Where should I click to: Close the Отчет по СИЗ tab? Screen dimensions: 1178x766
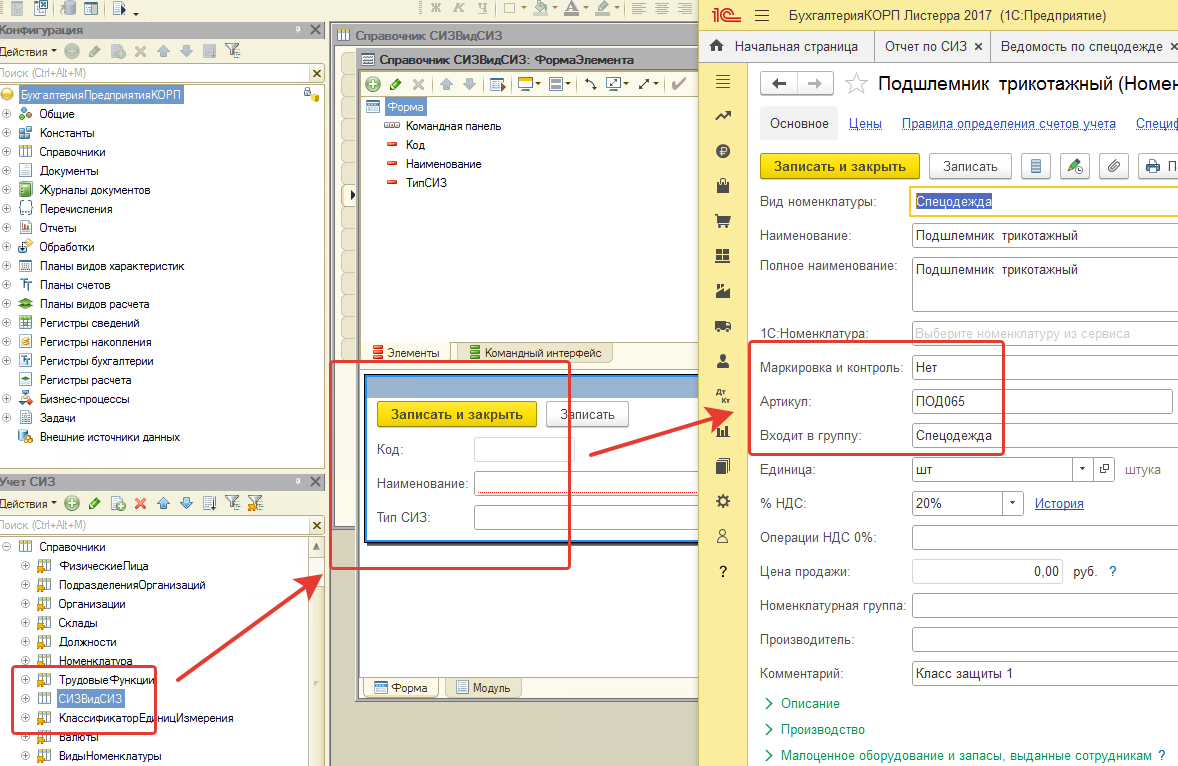point(978,47)
